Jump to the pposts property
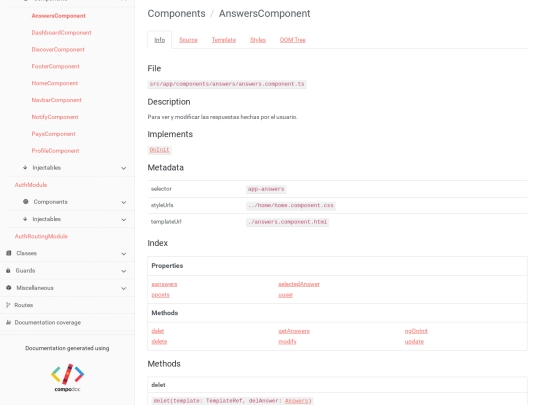540x405 pixels. pyautogui.click(x=160, y=295)
